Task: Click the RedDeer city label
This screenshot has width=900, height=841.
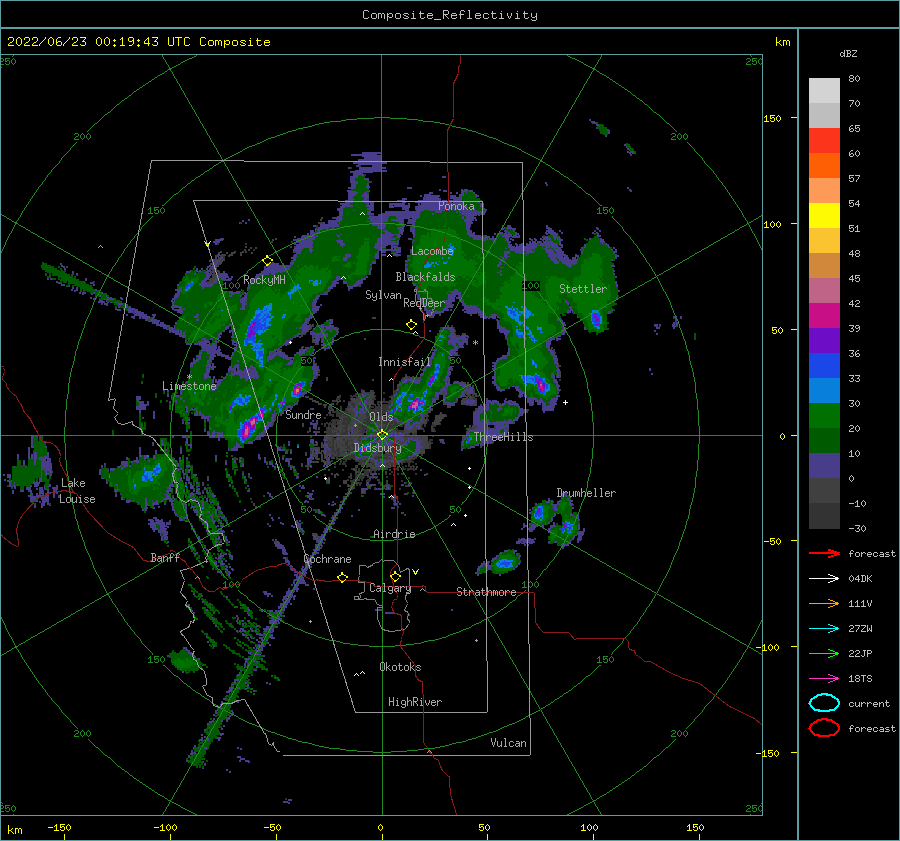Action: (x=424, y=303)
